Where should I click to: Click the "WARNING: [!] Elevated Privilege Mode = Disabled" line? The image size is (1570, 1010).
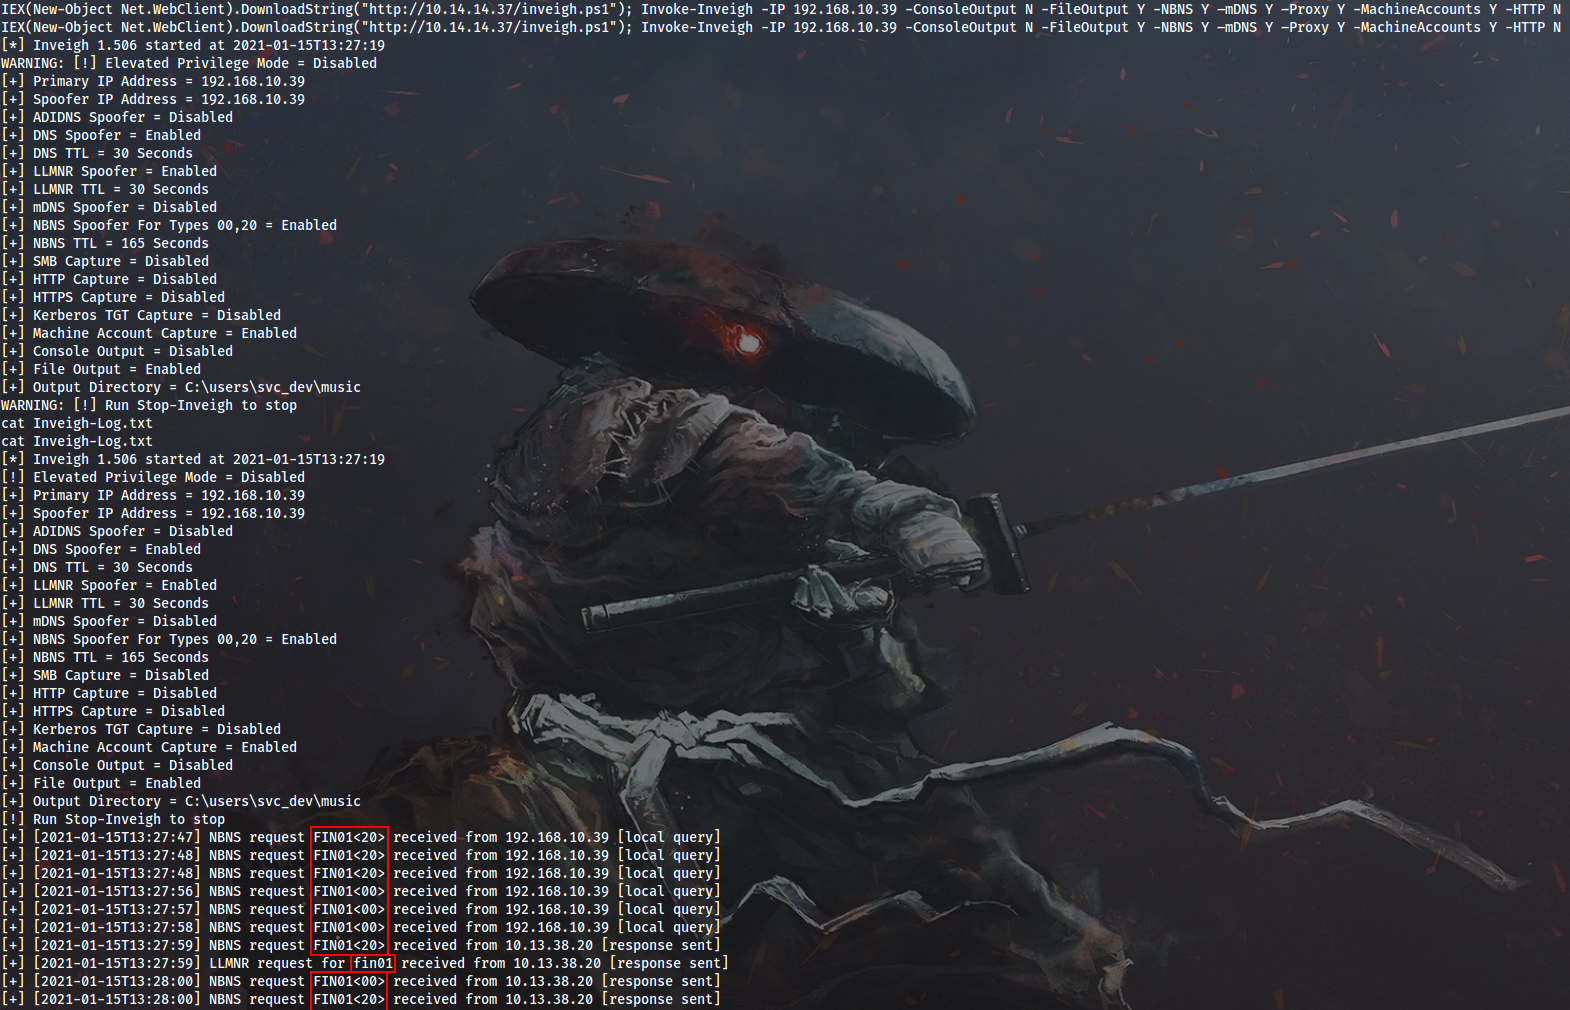189,63
